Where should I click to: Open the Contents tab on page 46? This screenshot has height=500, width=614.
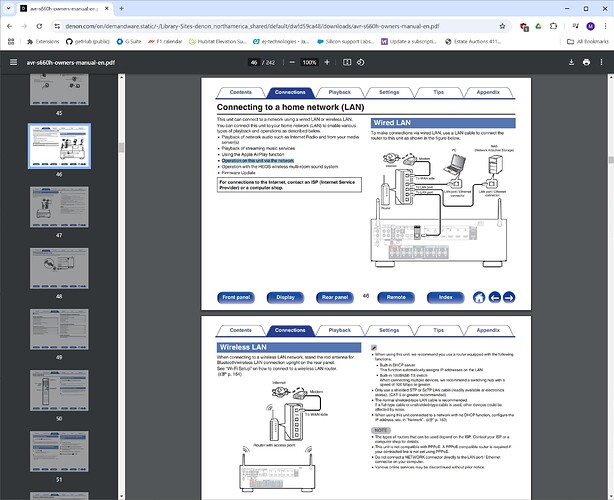pos(240,92)
